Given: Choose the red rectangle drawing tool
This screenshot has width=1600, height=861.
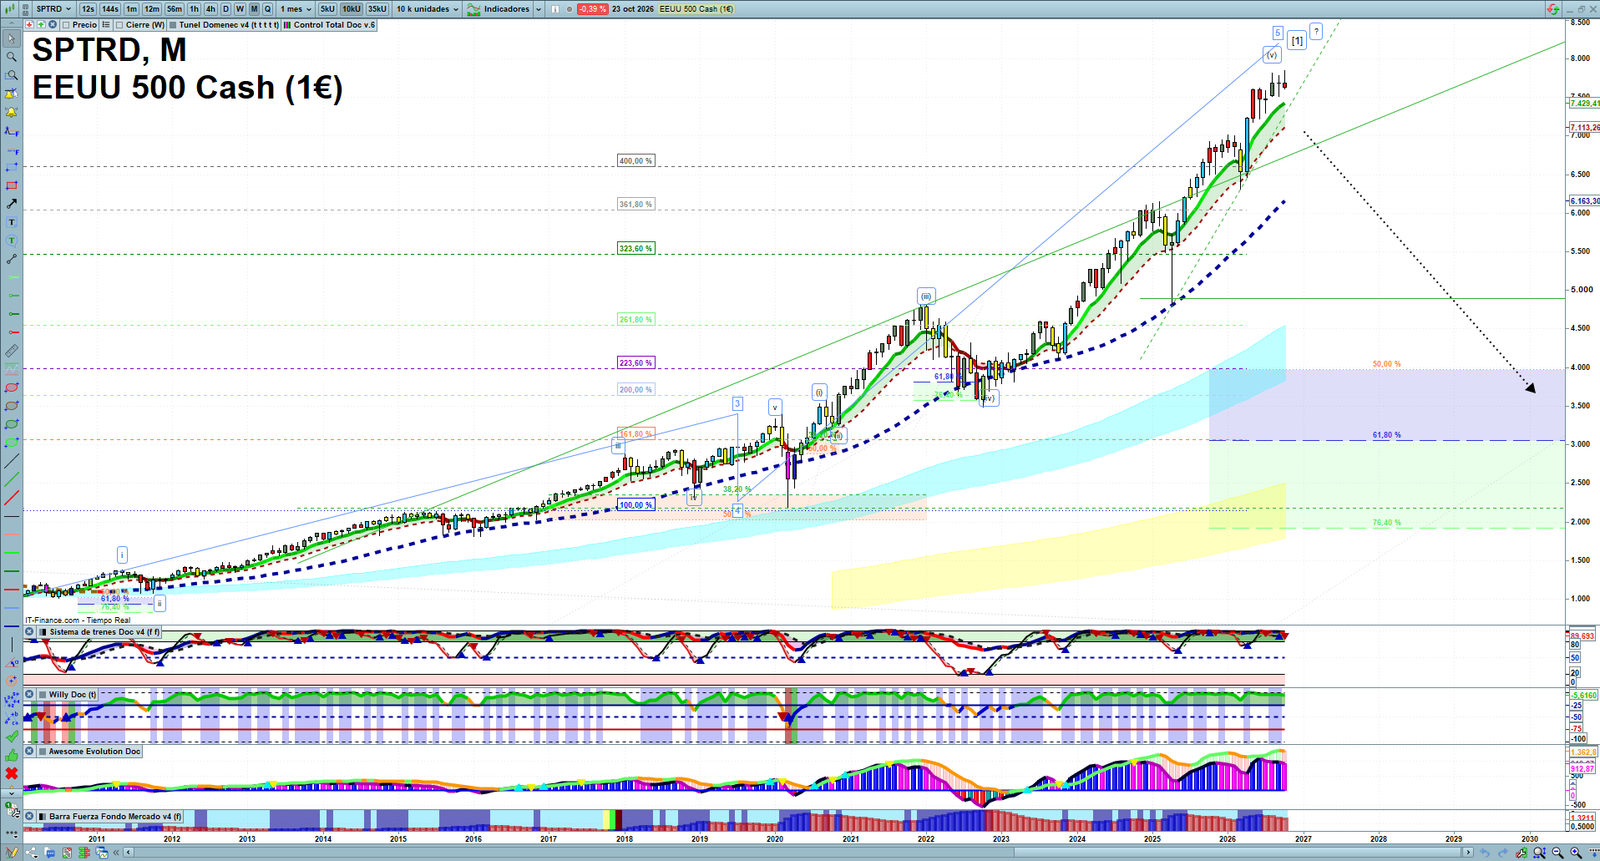Looking at the screenshot, I should [12, 186].
